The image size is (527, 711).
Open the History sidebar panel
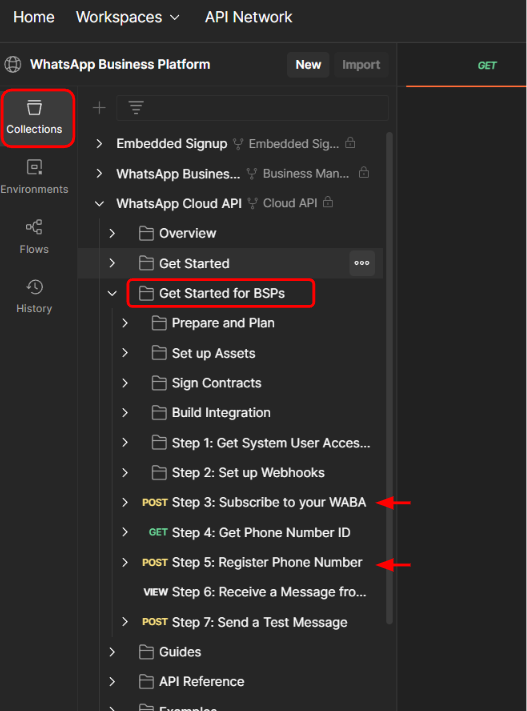tap(34, 296)
